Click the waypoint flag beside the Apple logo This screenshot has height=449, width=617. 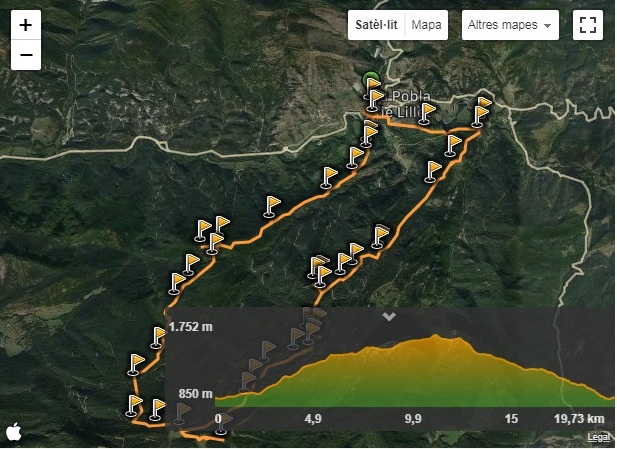click(x=134, y=405)
